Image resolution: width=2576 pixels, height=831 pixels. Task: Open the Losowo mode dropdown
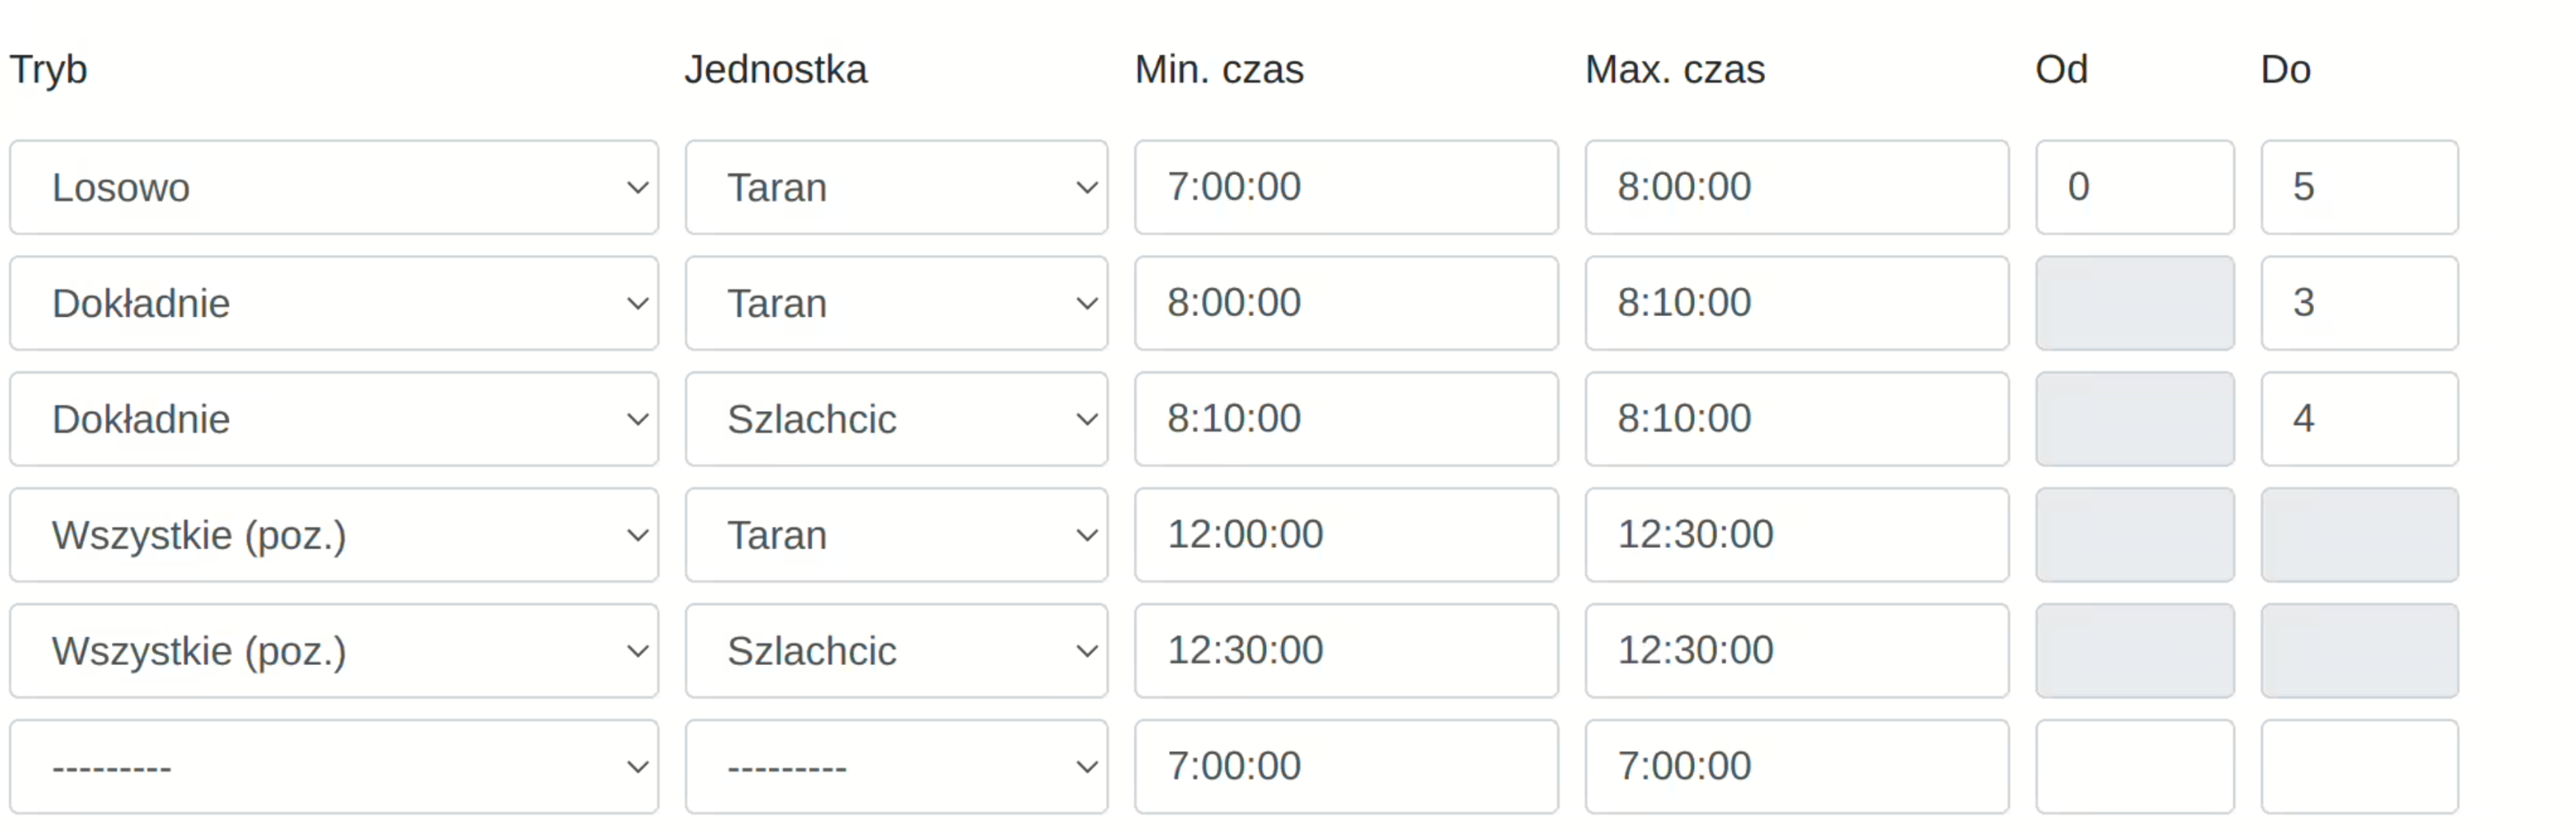(334, 187)
